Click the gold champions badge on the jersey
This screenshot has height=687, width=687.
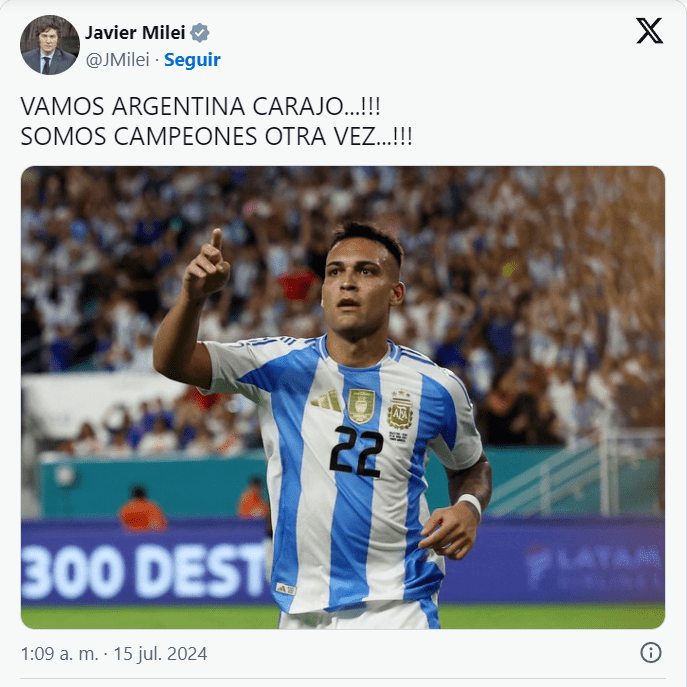361,406
